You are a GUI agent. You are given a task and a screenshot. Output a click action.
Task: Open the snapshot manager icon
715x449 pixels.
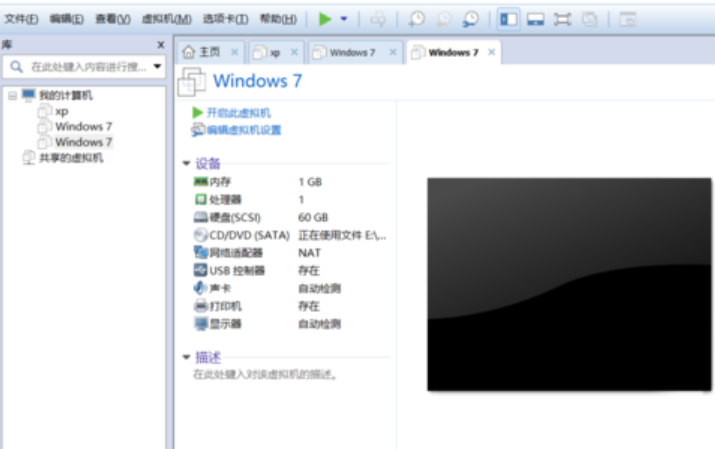(470, 19)
